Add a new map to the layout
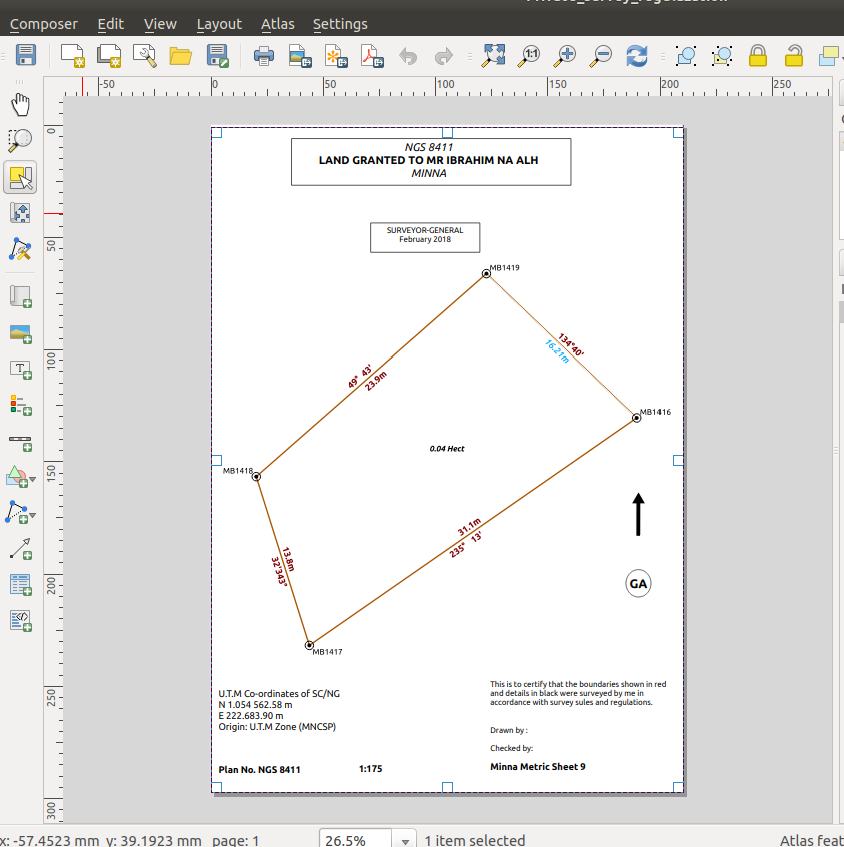Screen dimensions: 844x847 [x=20, y=295]
